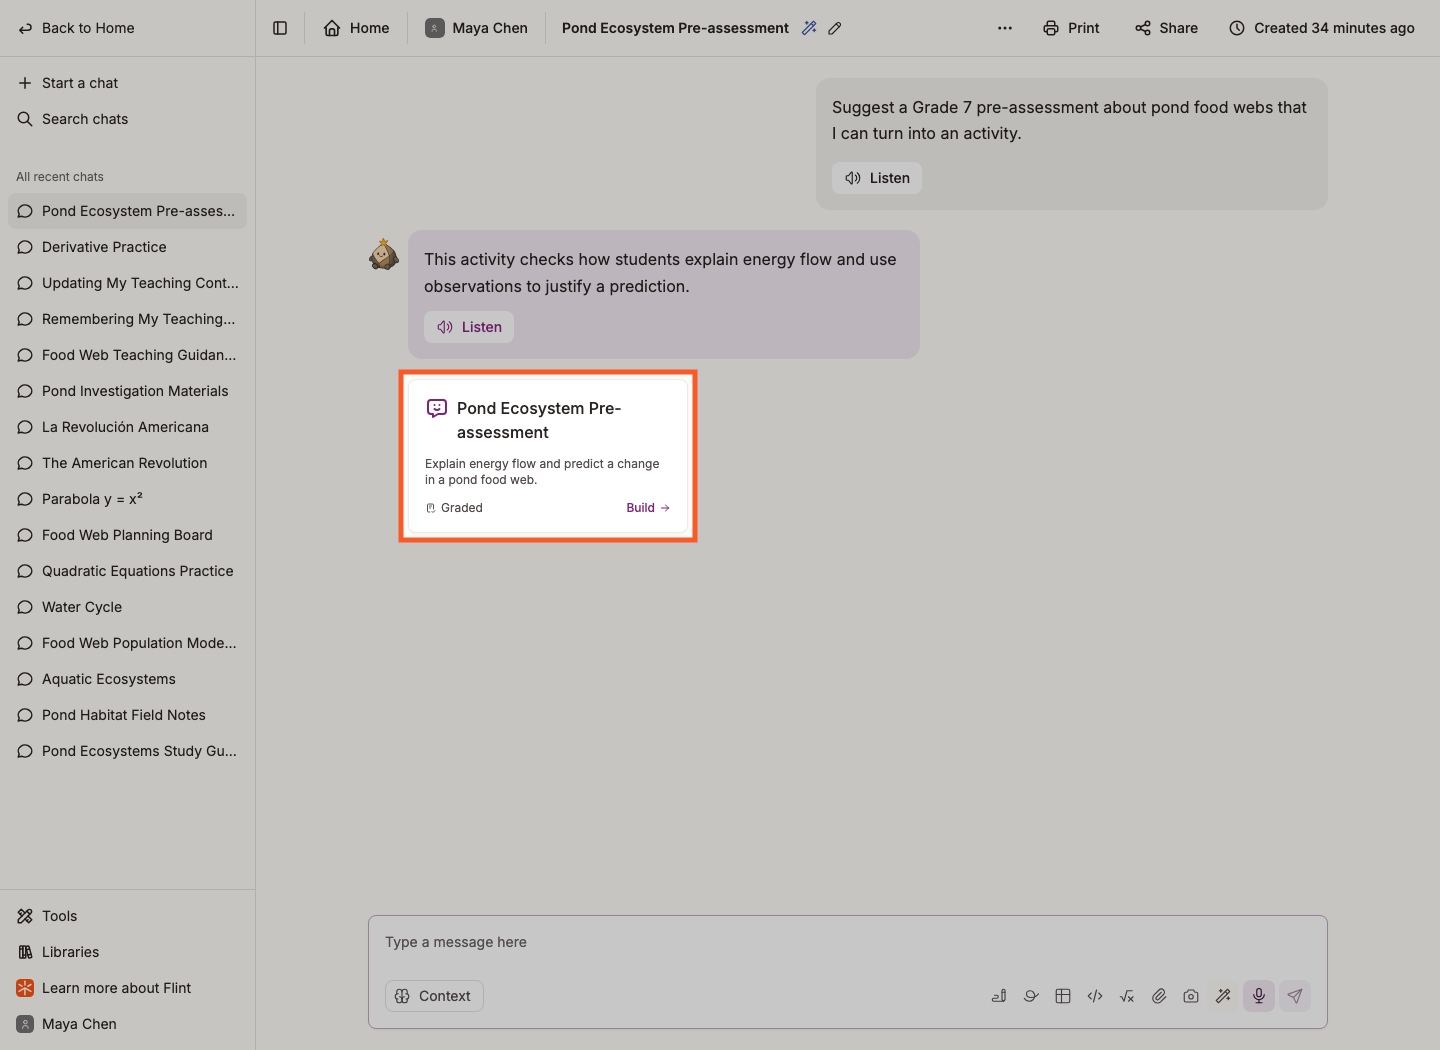Screen dimensions: 1440x1050
Task: Click the camera icon in message bar
Action: (x=1191, y=996)
